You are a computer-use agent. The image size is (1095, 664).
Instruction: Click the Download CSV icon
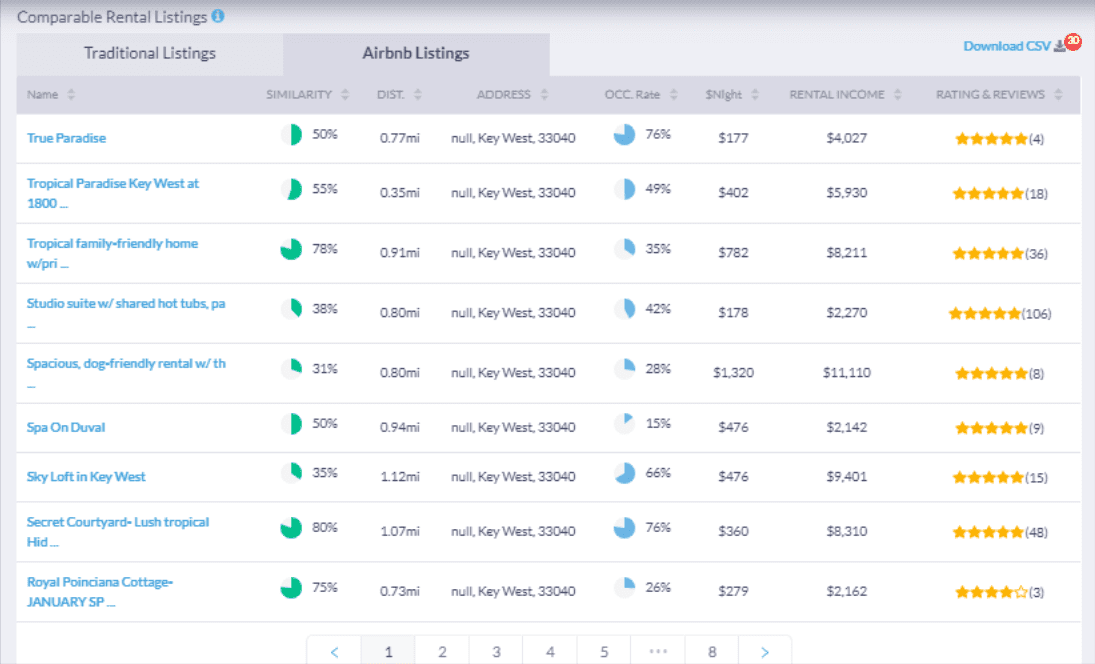tap(1062, 46)
